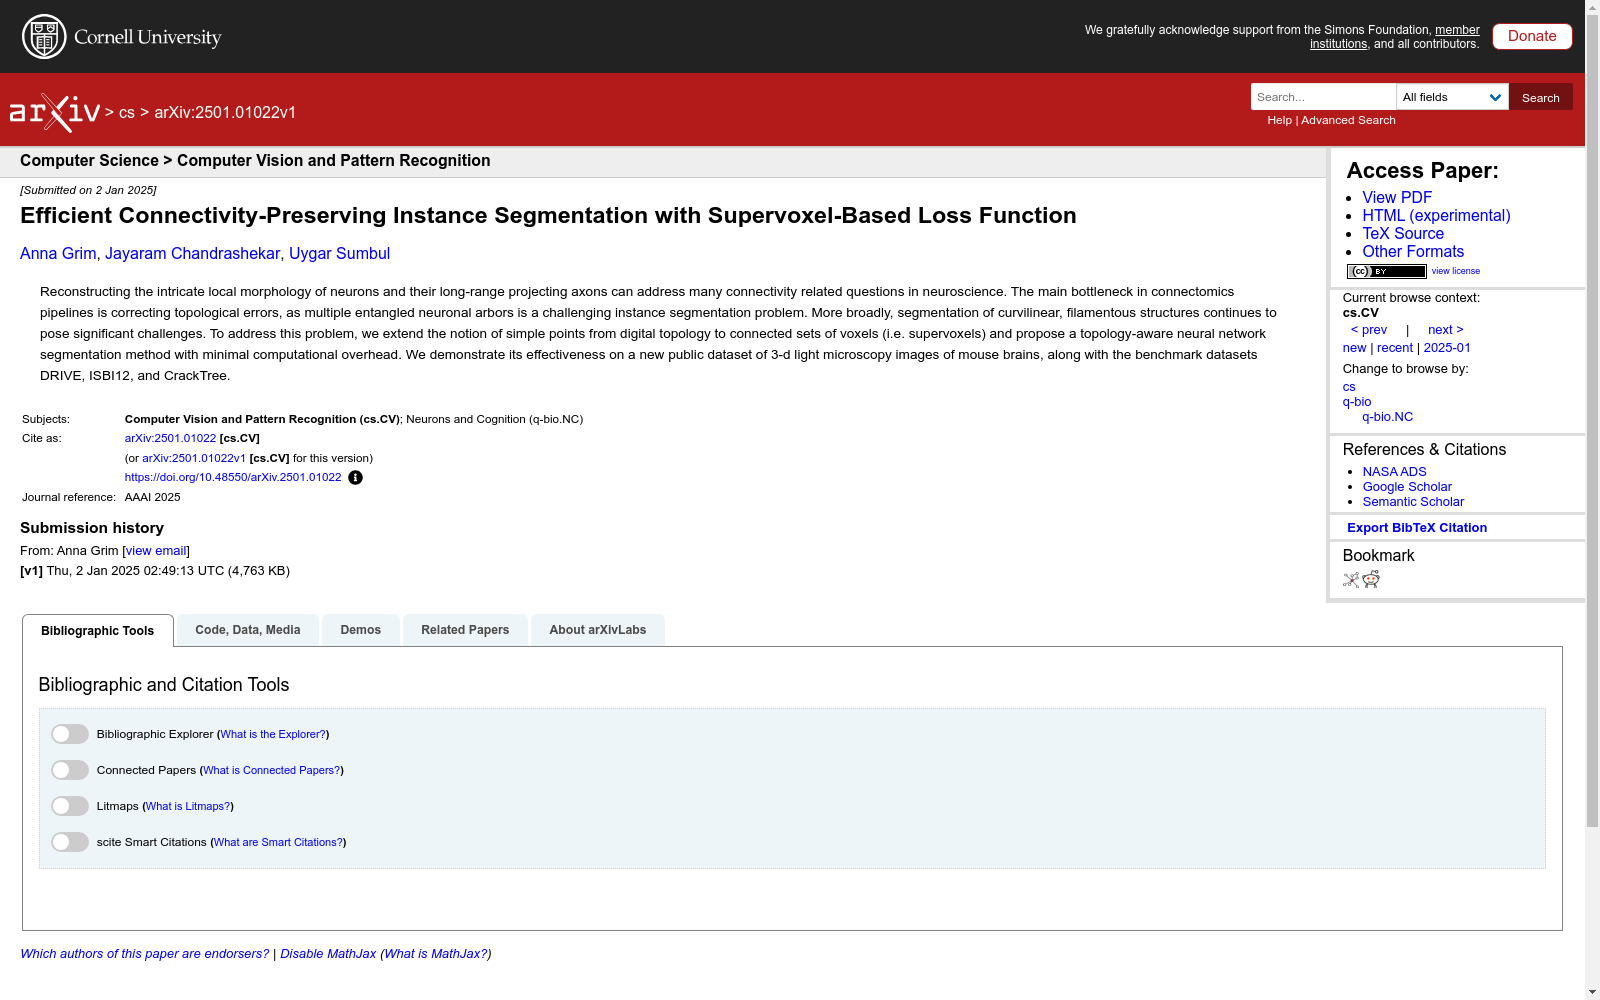The width and height of the screenshot is (1600, 1000).
Task: Open What is Connected Papers? link
Action: [x=272, y=770]
